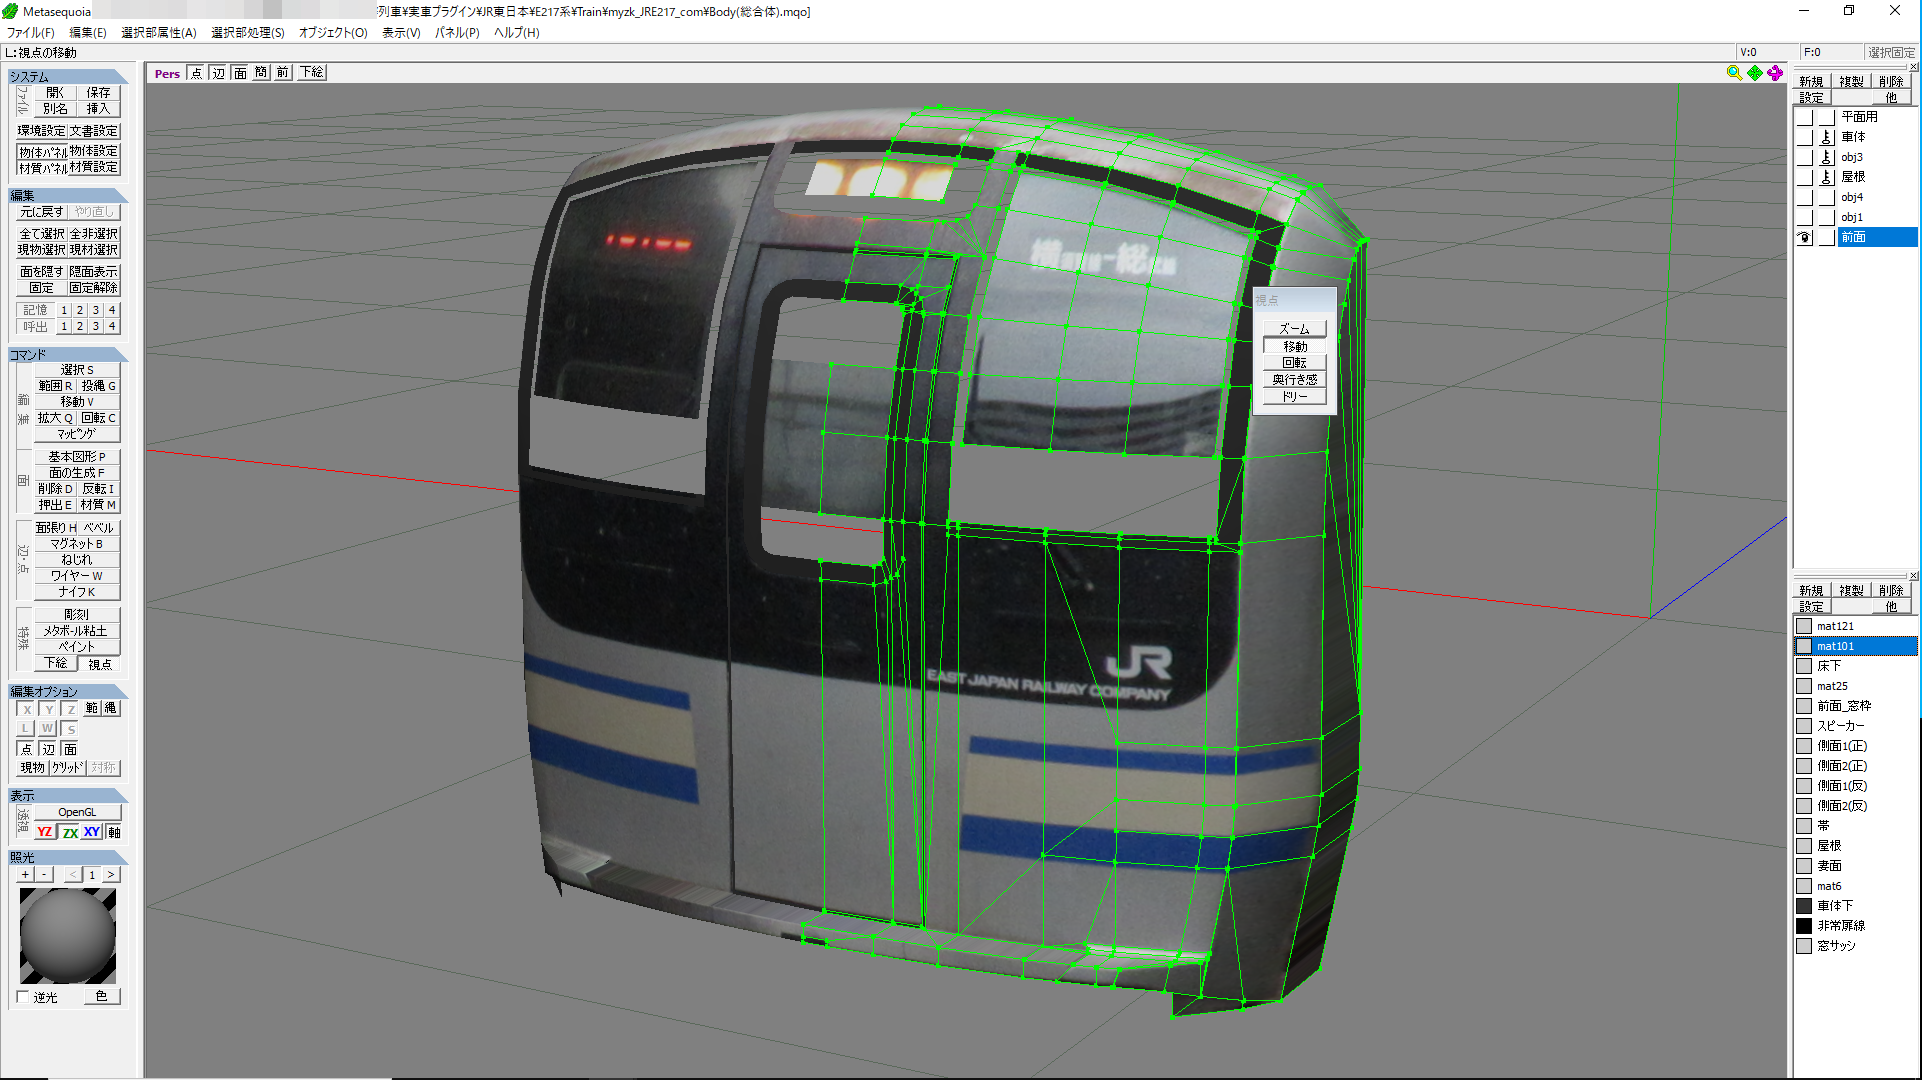The width and height of the screenshot is (1922, 1080).
Task: Open the ファイル(F) menu
Action: [31, 32]
